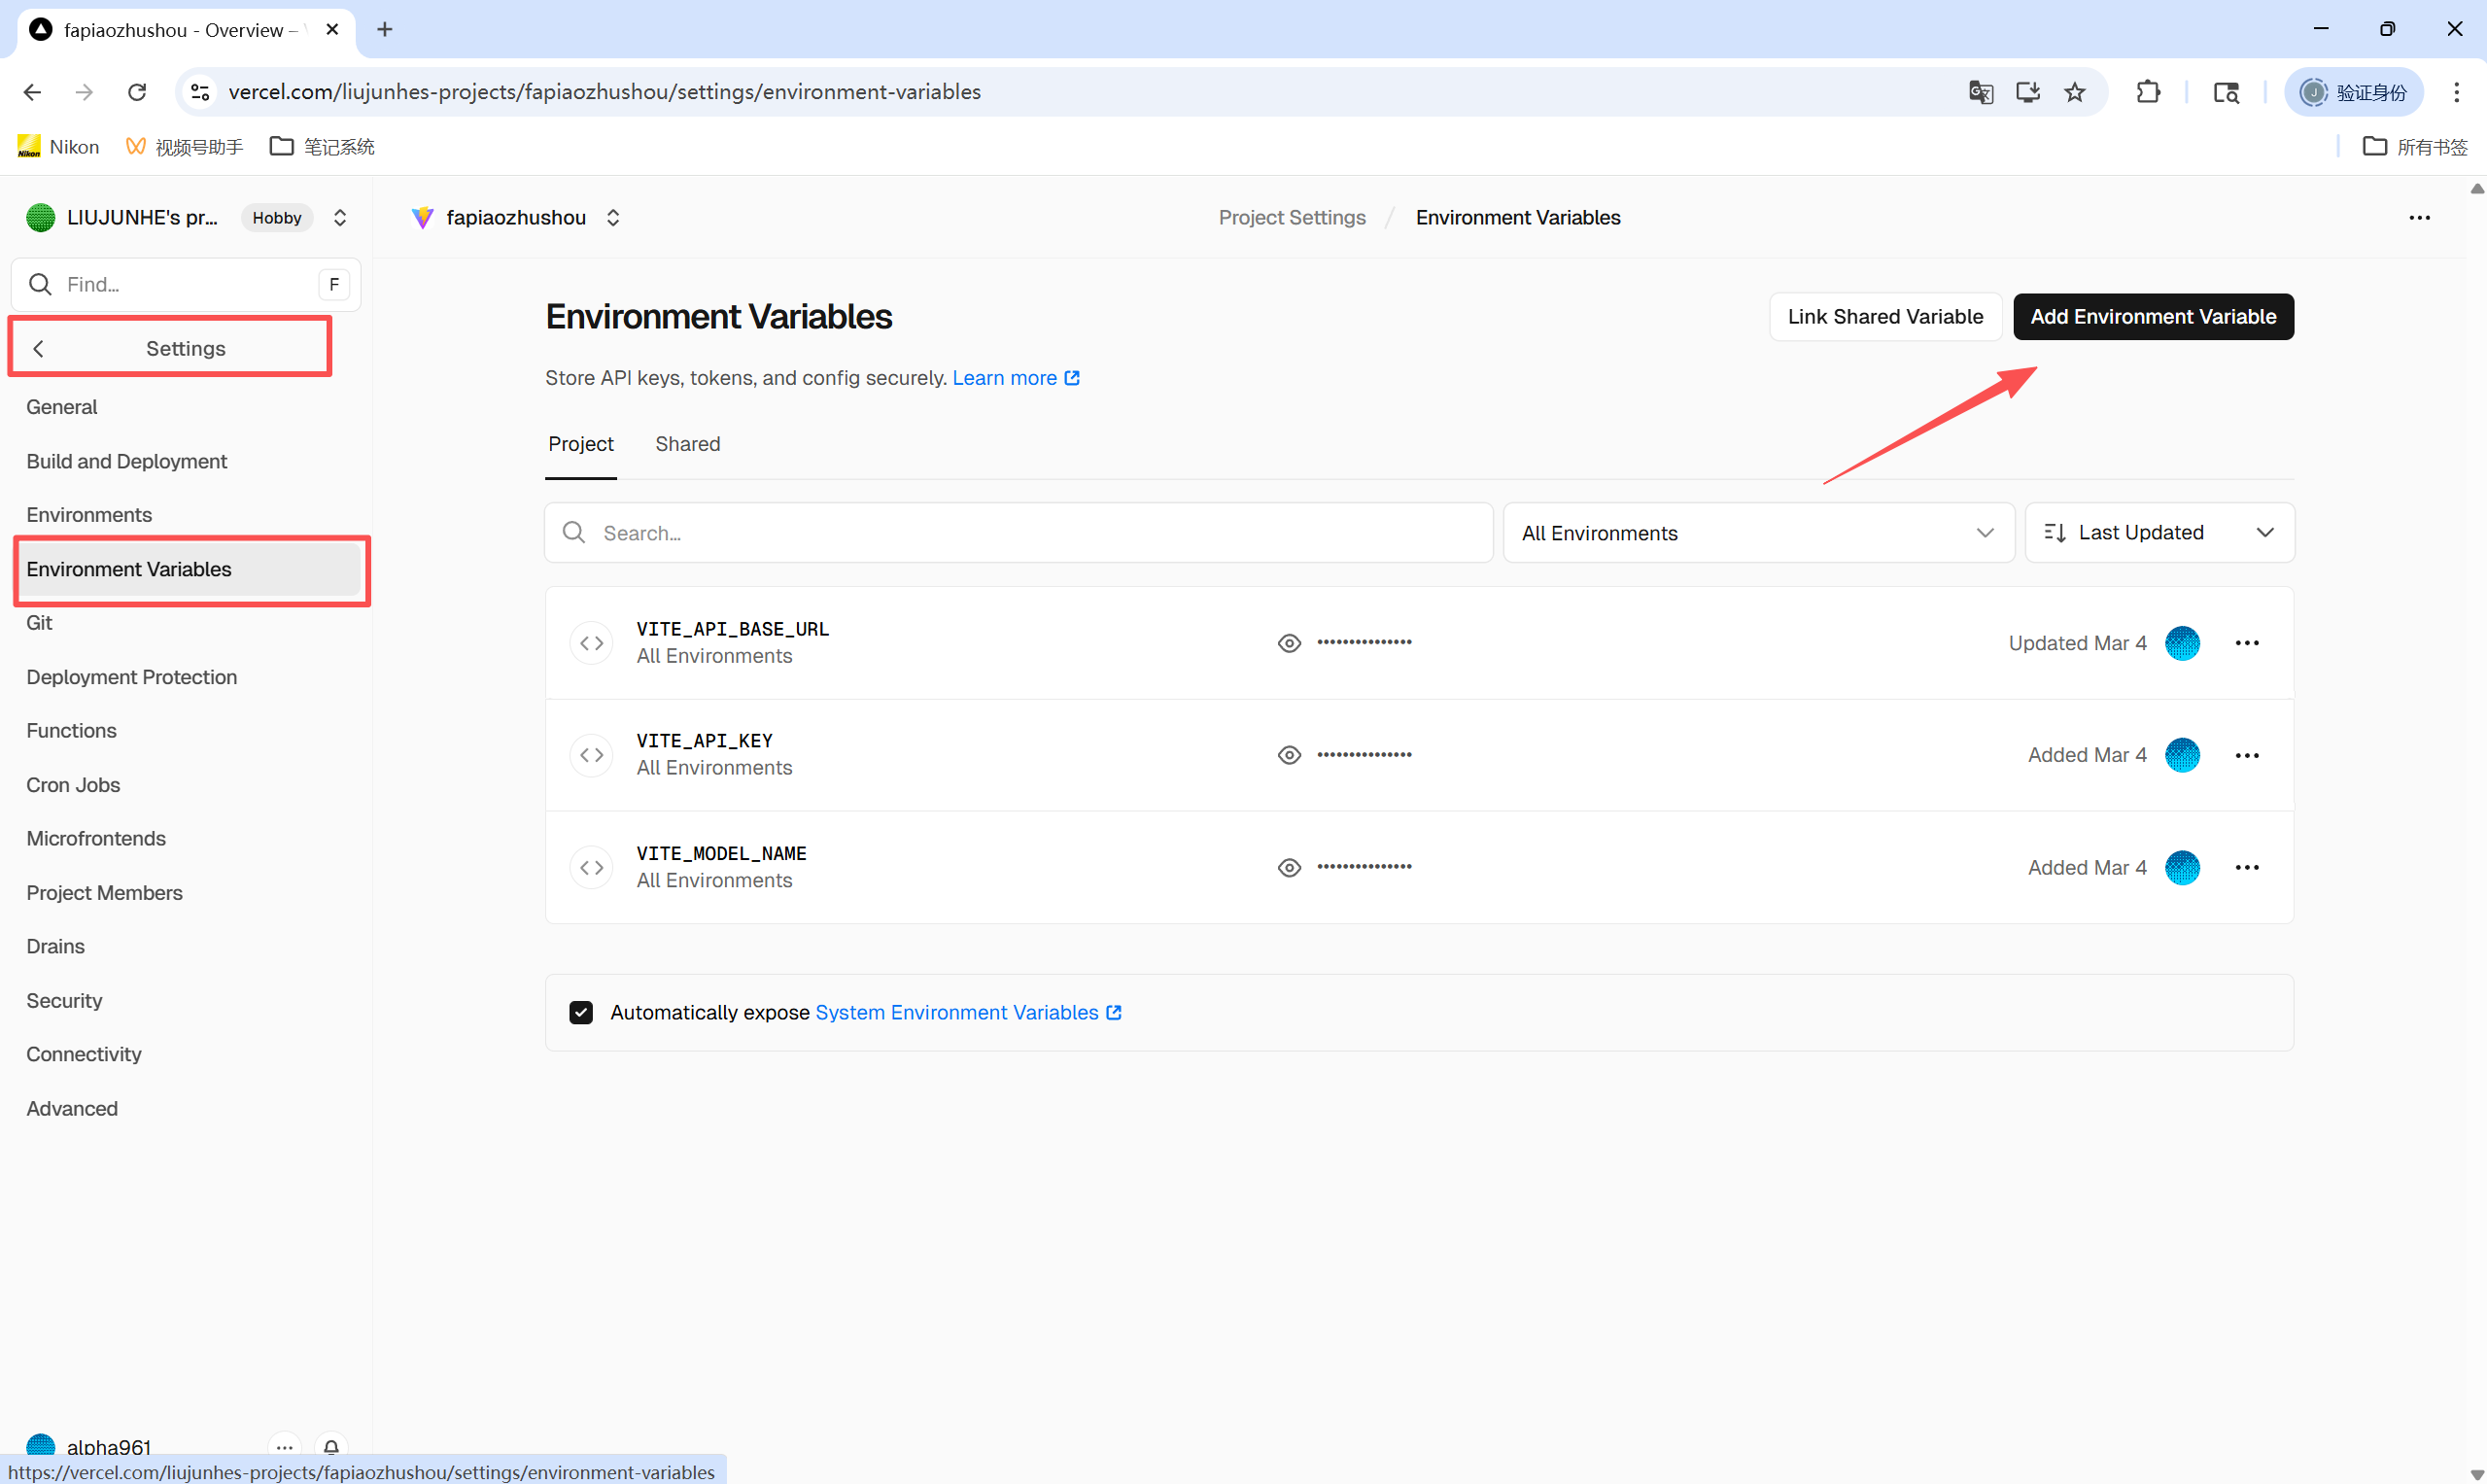The image size is (2487, 1484).
Task: Open the three-dot menu for VITE_API_KEY
Action: (2246, 755)
